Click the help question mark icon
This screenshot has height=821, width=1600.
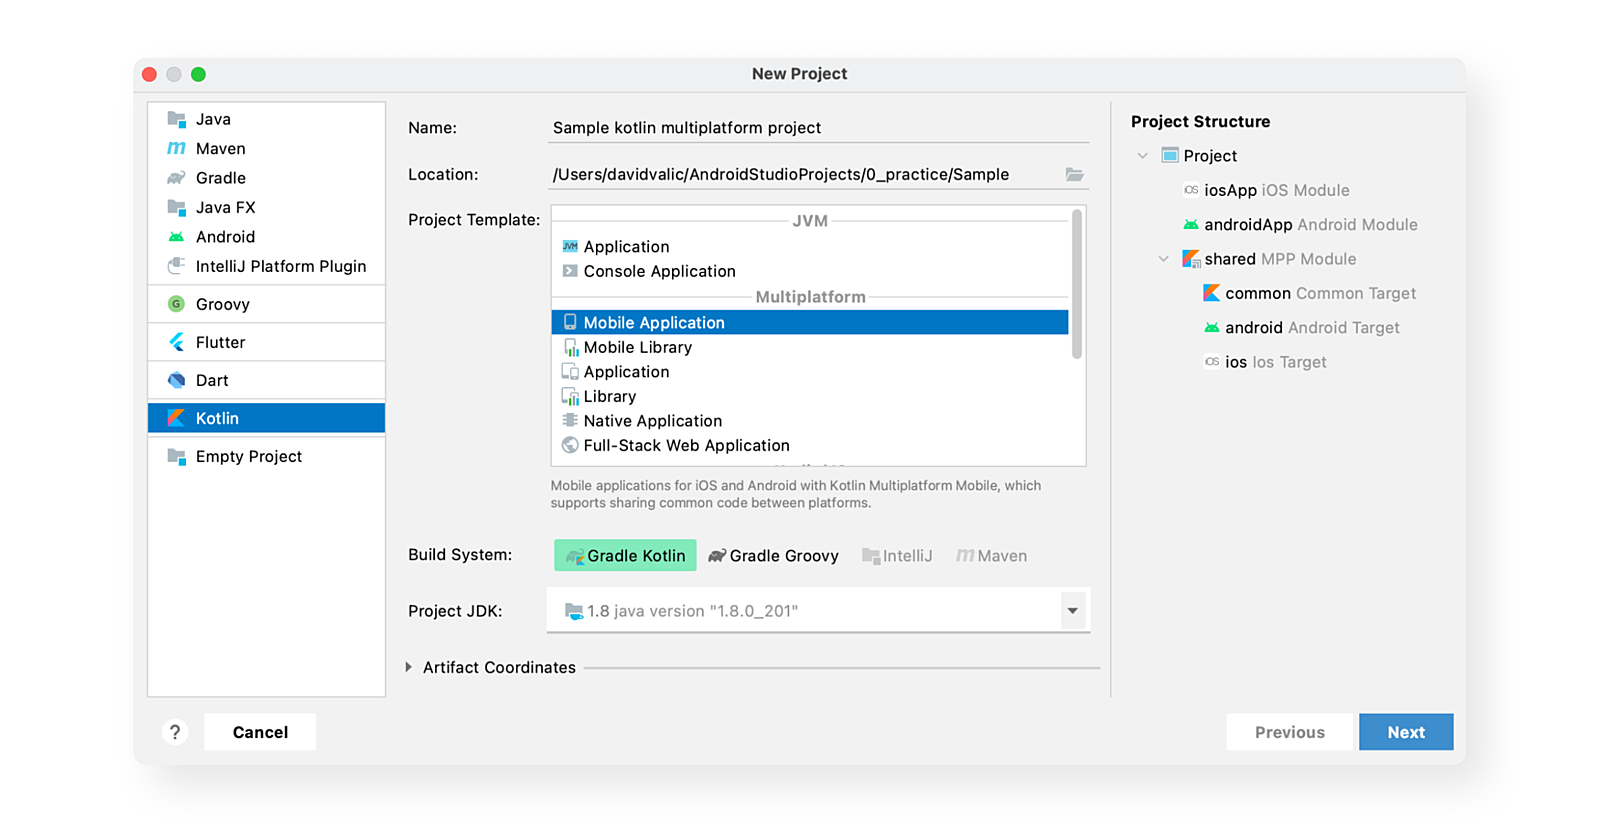(x=175, y=732)
